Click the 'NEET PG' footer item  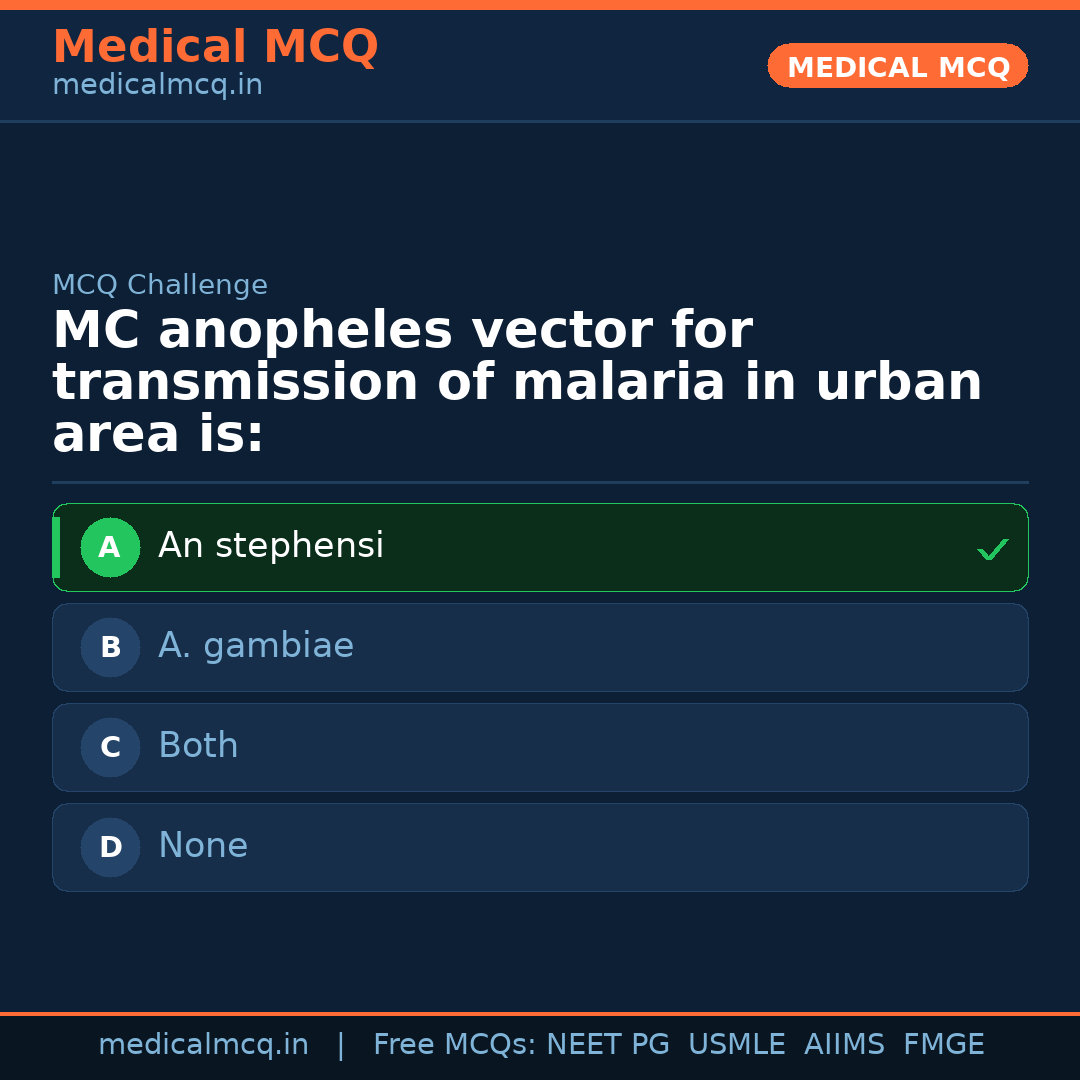(x=607, y=1043)
